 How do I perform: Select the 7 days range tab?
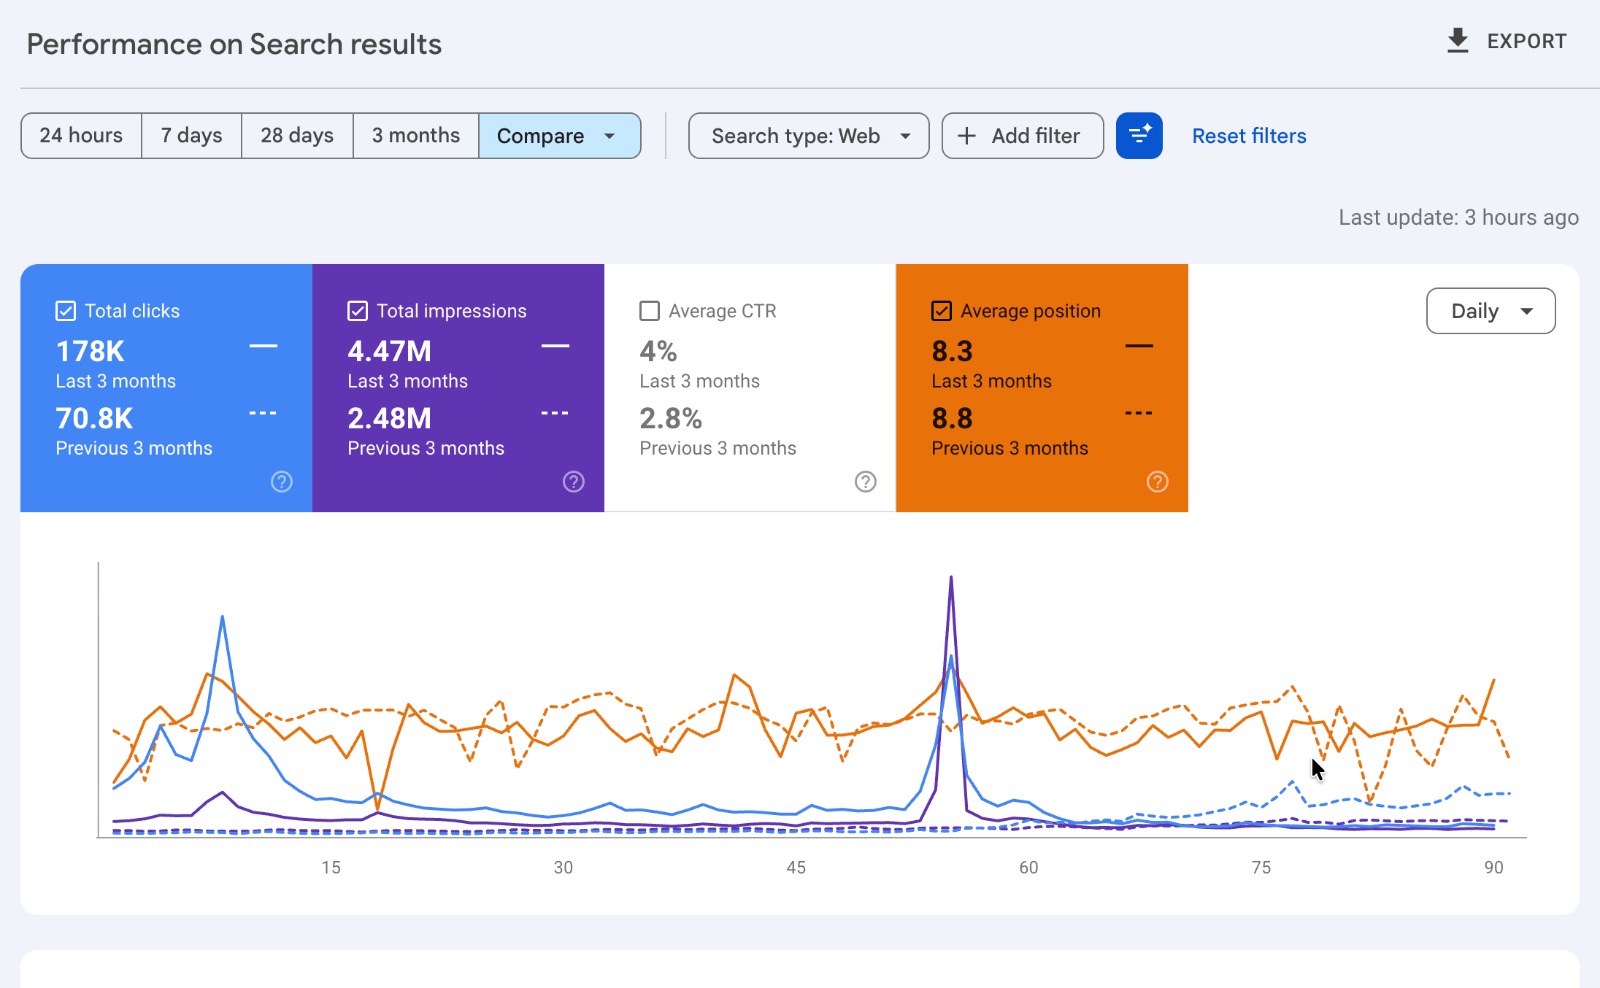tap(192, 136)
